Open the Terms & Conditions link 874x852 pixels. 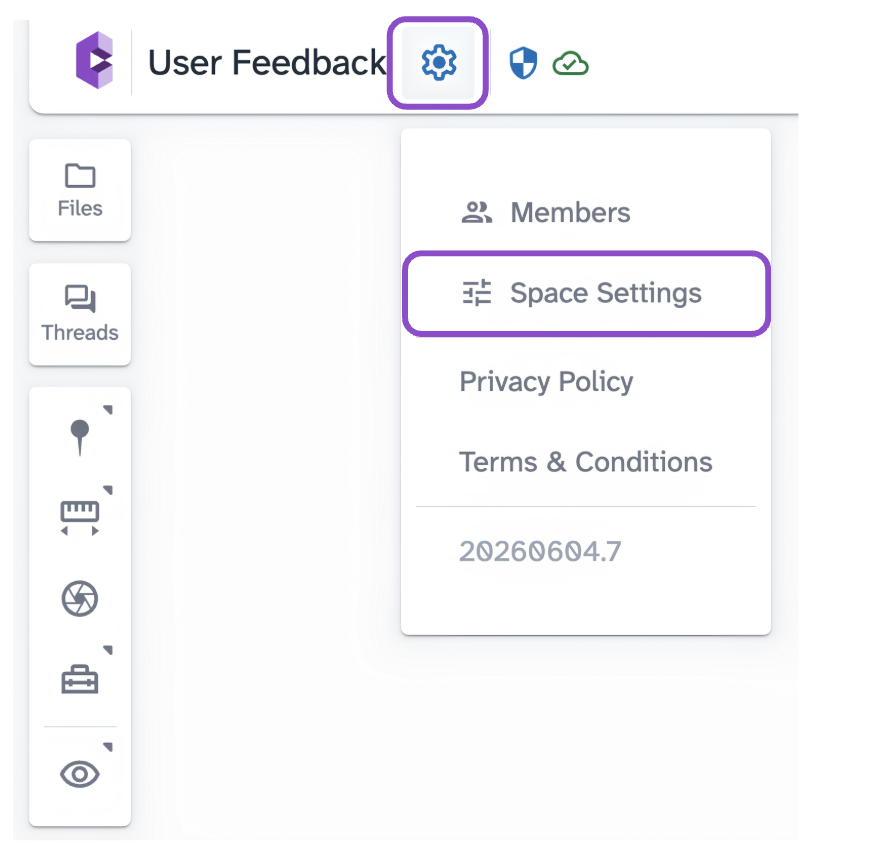(586, 462)
